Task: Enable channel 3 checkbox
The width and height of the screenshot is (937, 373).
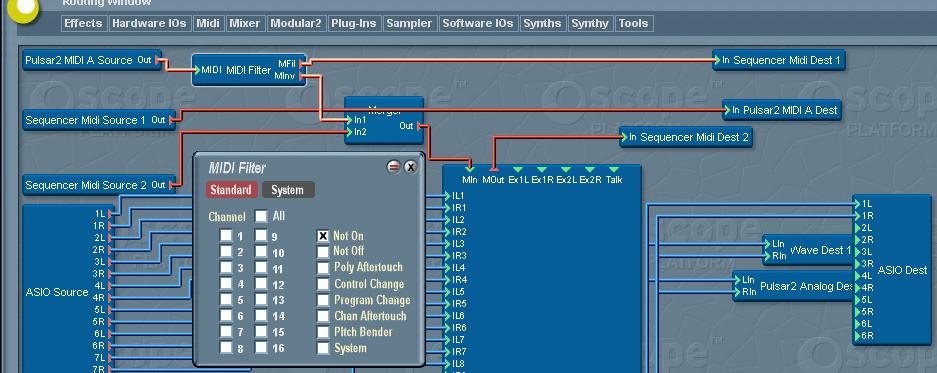Action: point(226,268)
